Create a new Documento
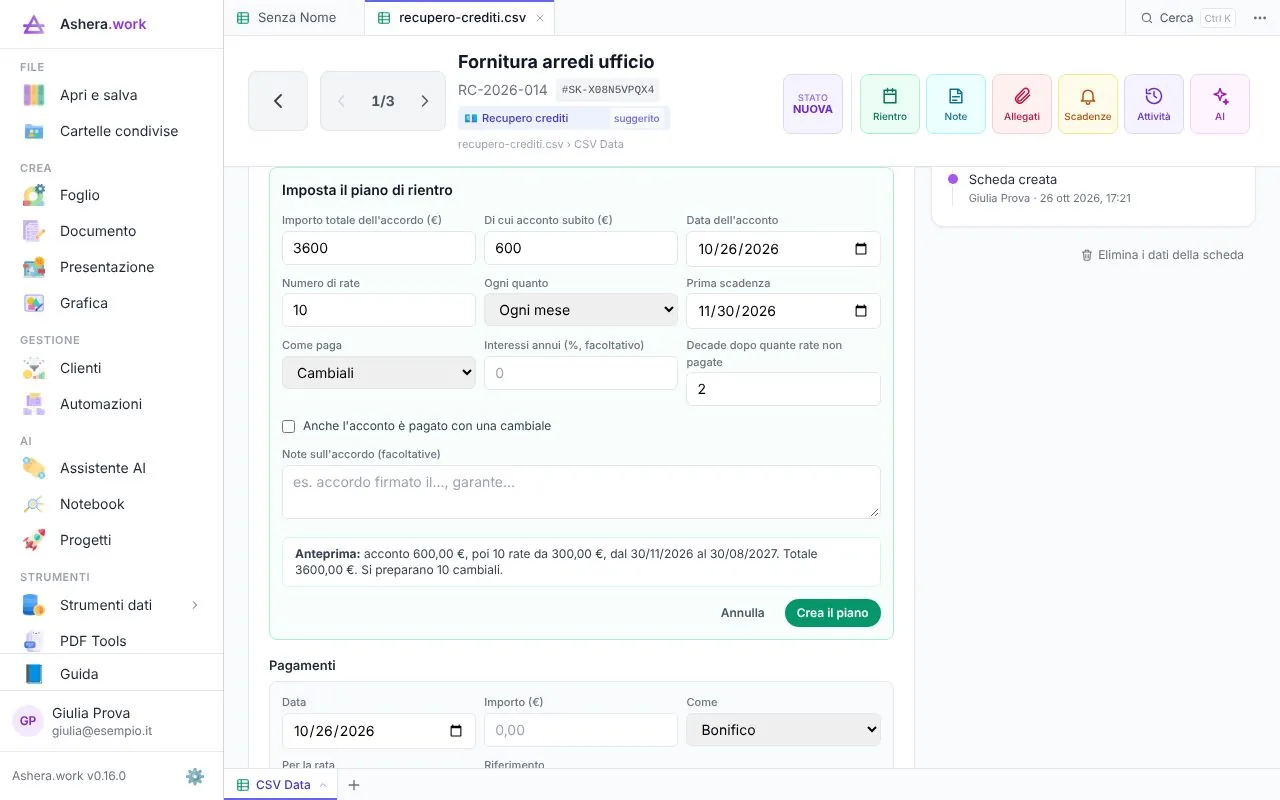 111,231
